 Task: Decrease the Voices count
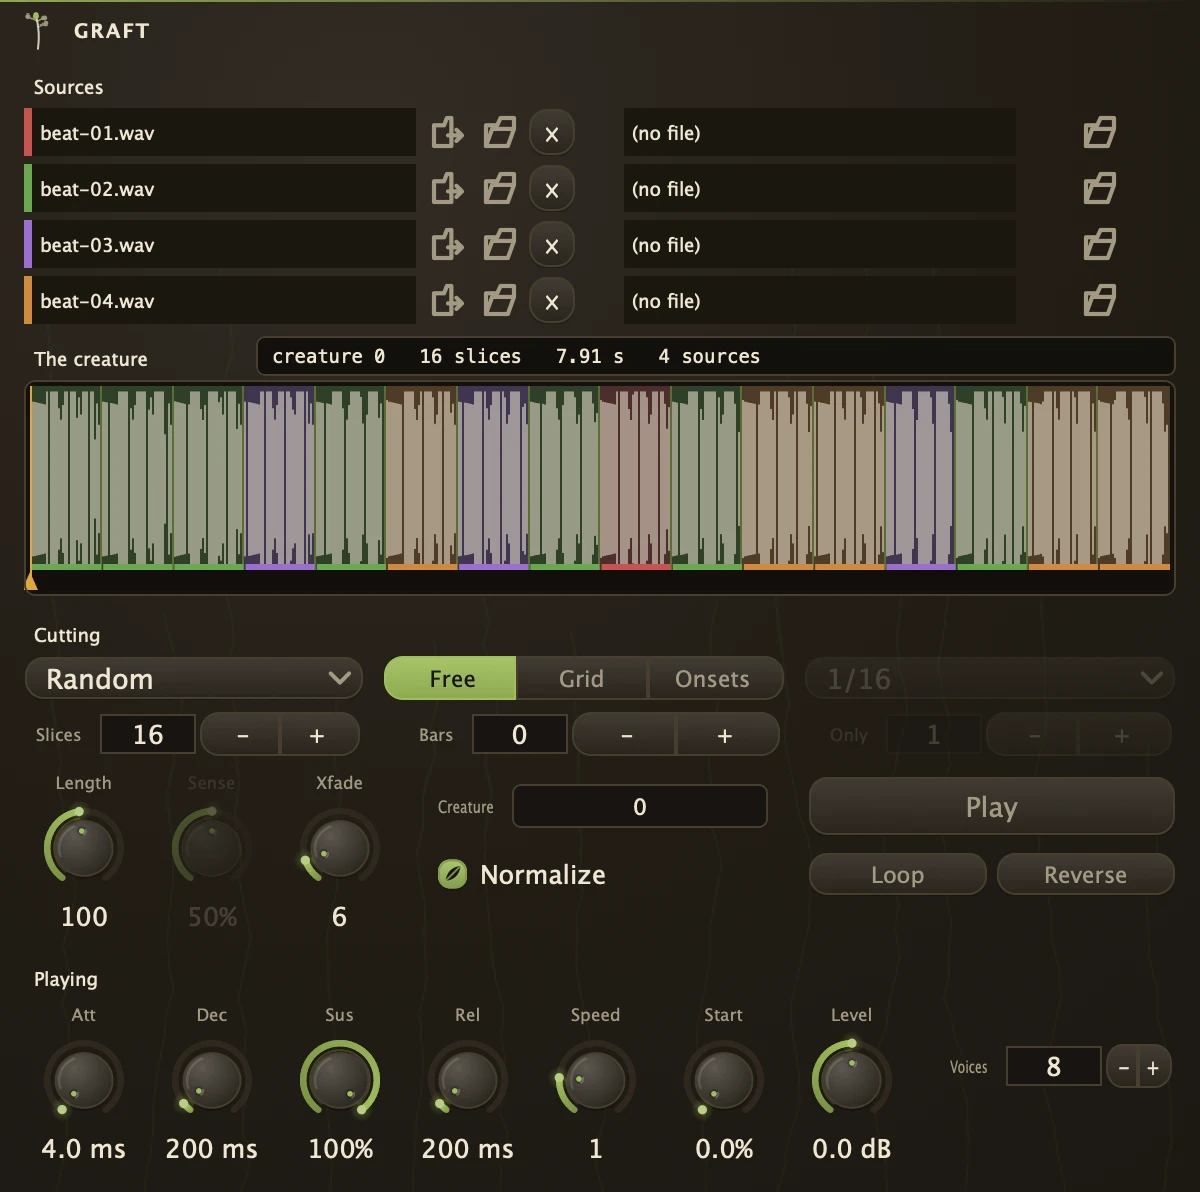(x=1124, y=1067)
